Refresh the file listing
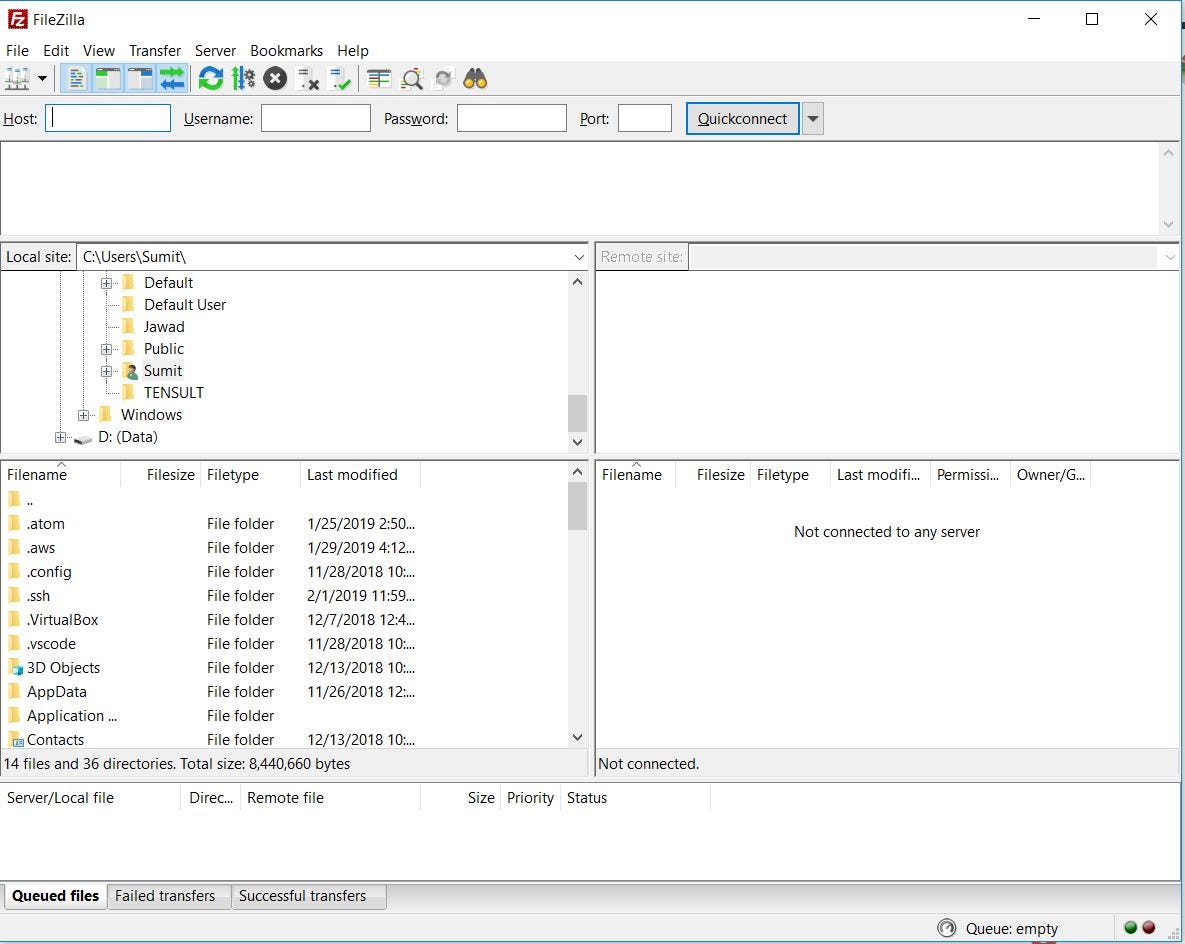This screenshot has height=944, width=1185. click(x=210, y=78)
